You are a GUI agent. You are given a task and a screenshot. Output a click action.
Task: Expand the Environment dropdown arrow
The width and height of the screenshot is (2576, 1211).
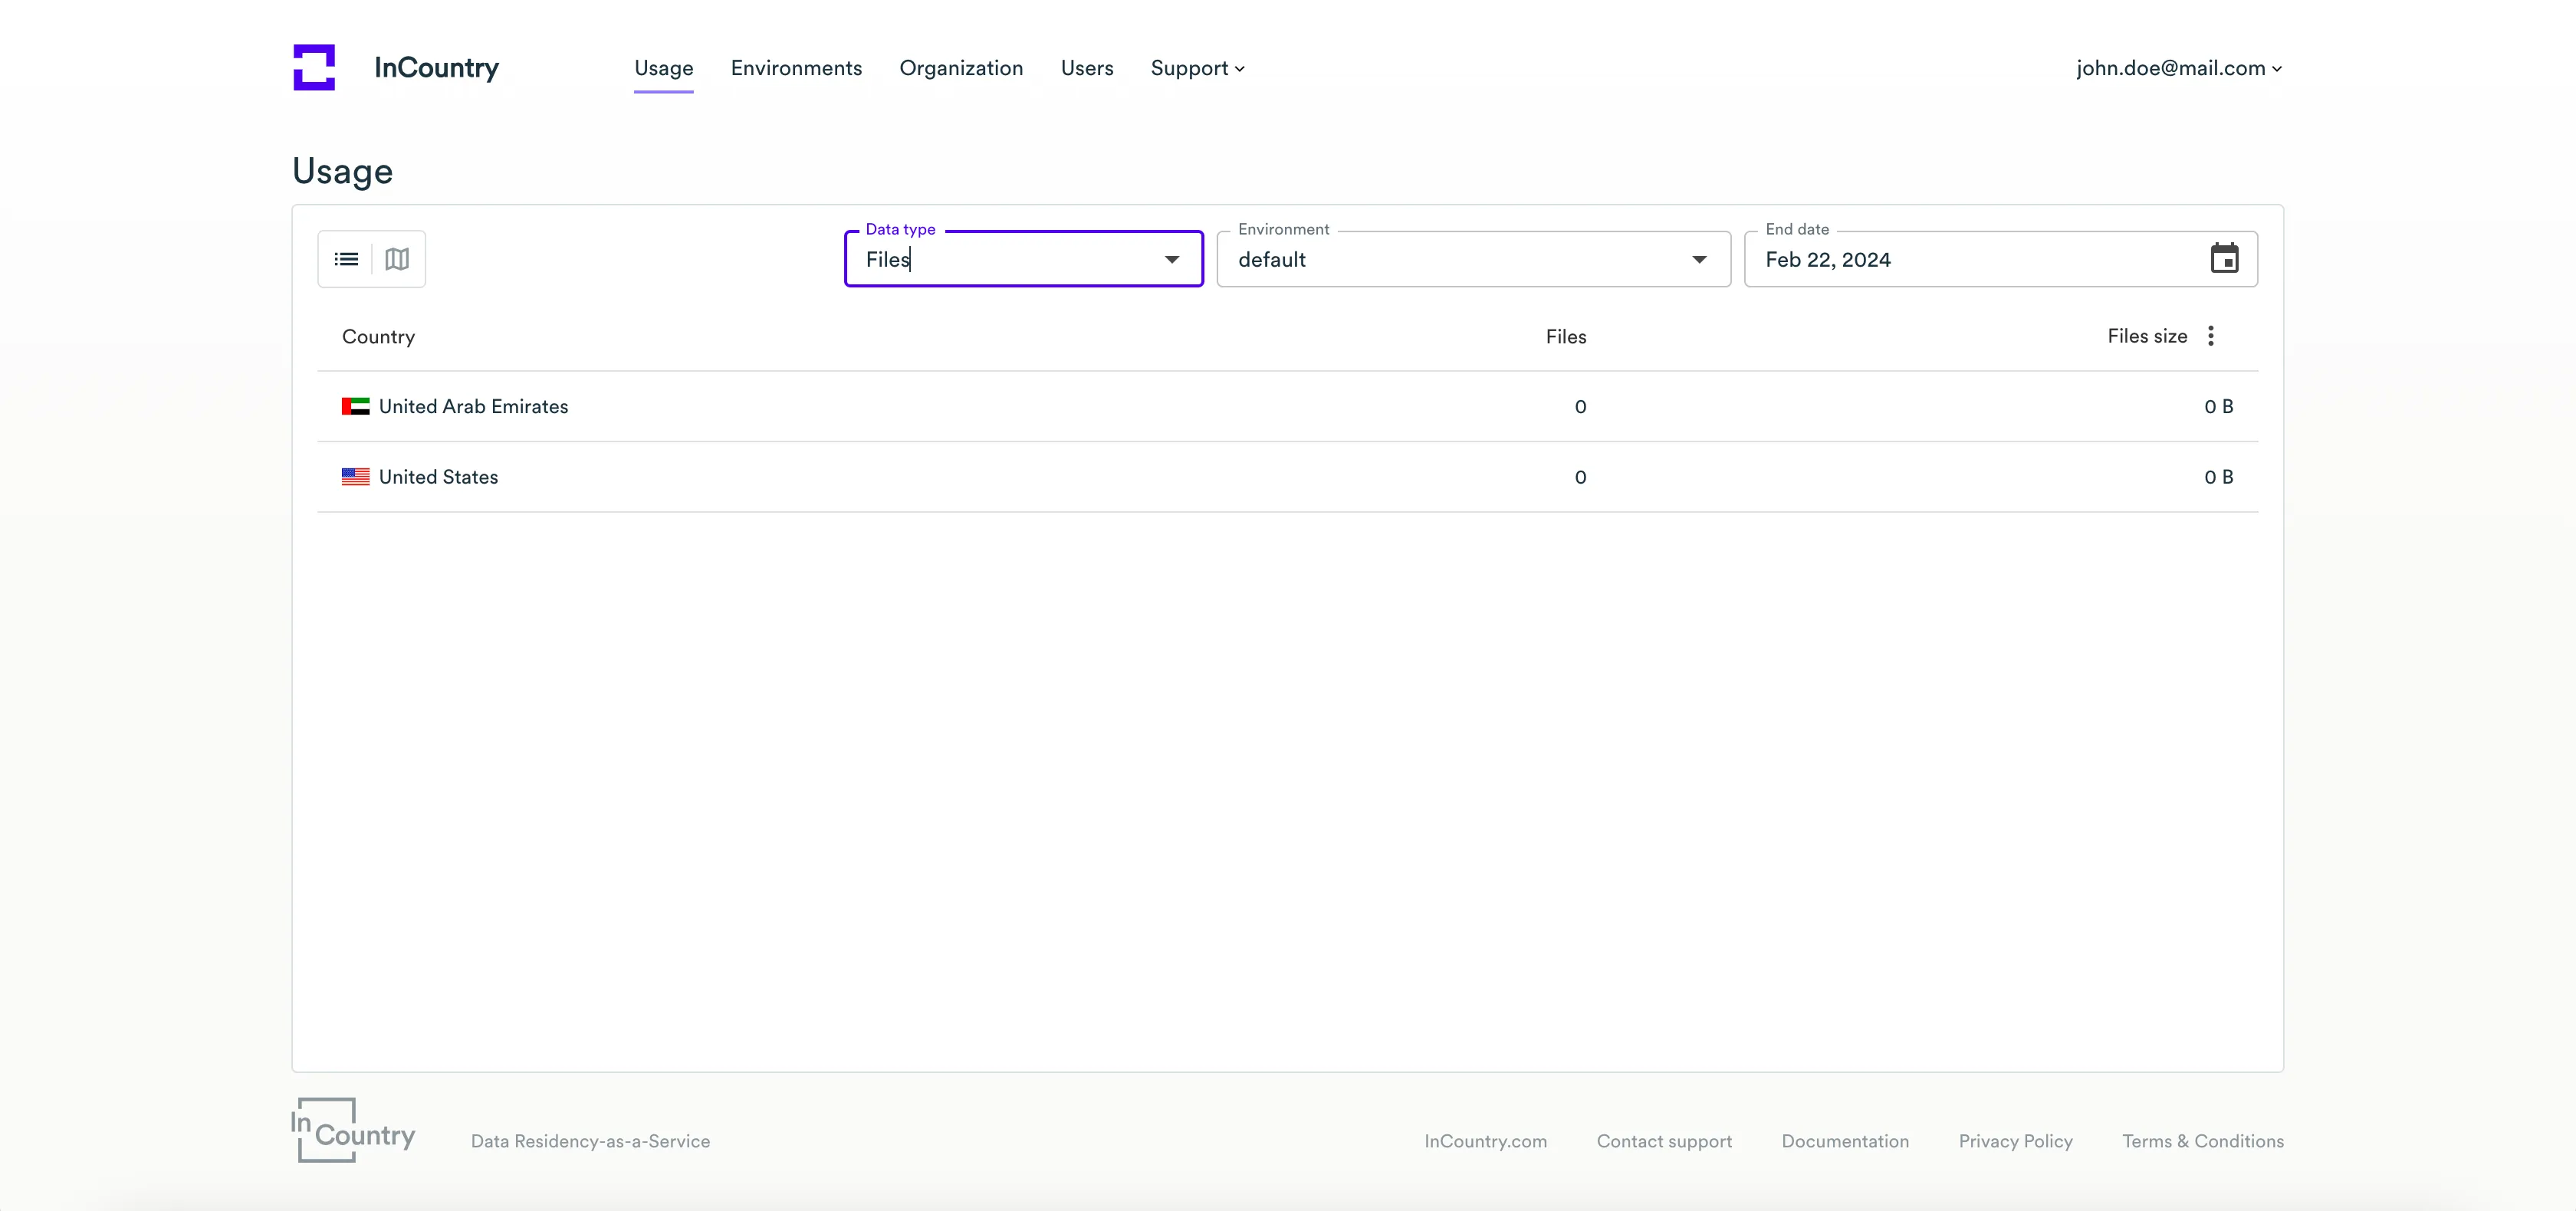point(1698,259)
